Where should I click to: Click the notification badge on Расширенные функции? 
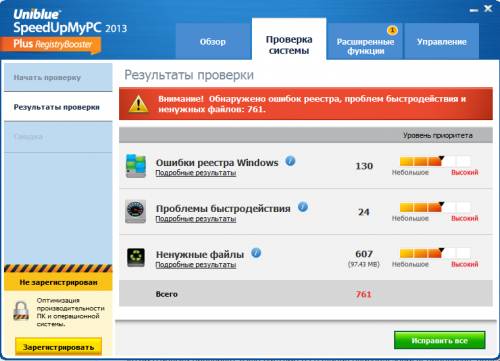point(392,30)
